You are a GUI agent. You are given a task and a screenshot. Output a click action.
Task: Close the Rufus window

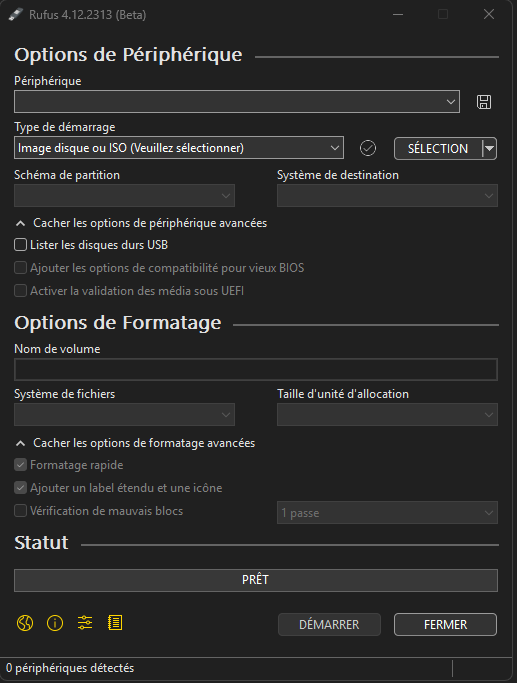point(489,14)
